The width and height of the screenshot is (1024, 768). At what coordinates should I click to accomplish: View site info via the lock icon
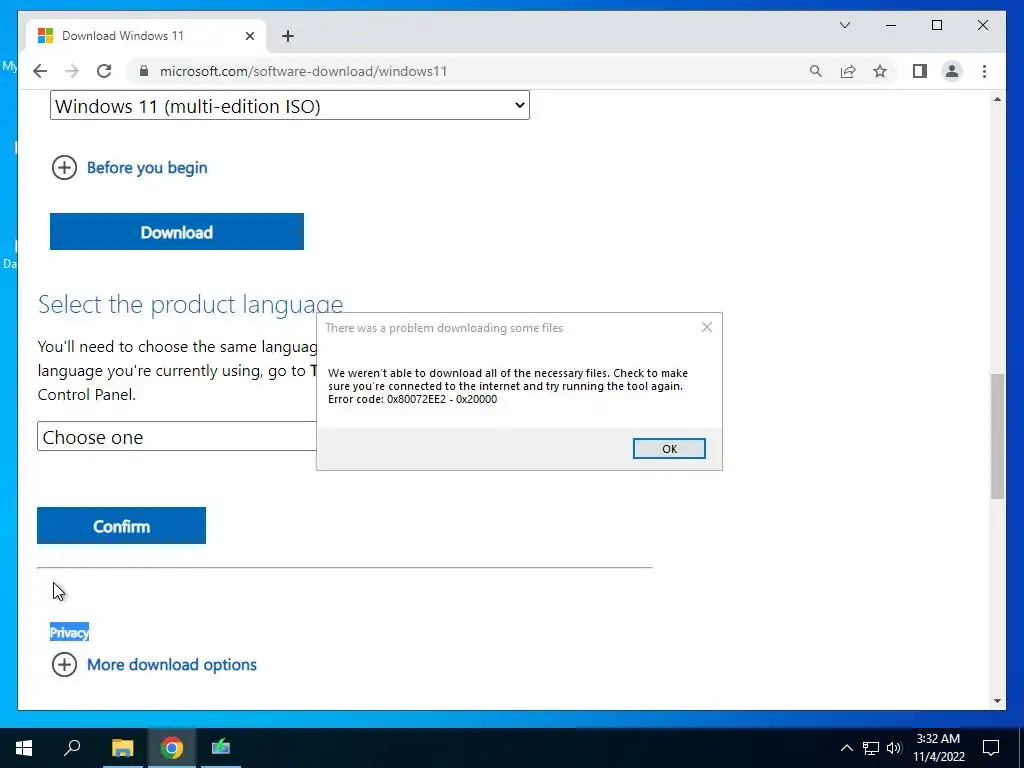tap(144, 71)
